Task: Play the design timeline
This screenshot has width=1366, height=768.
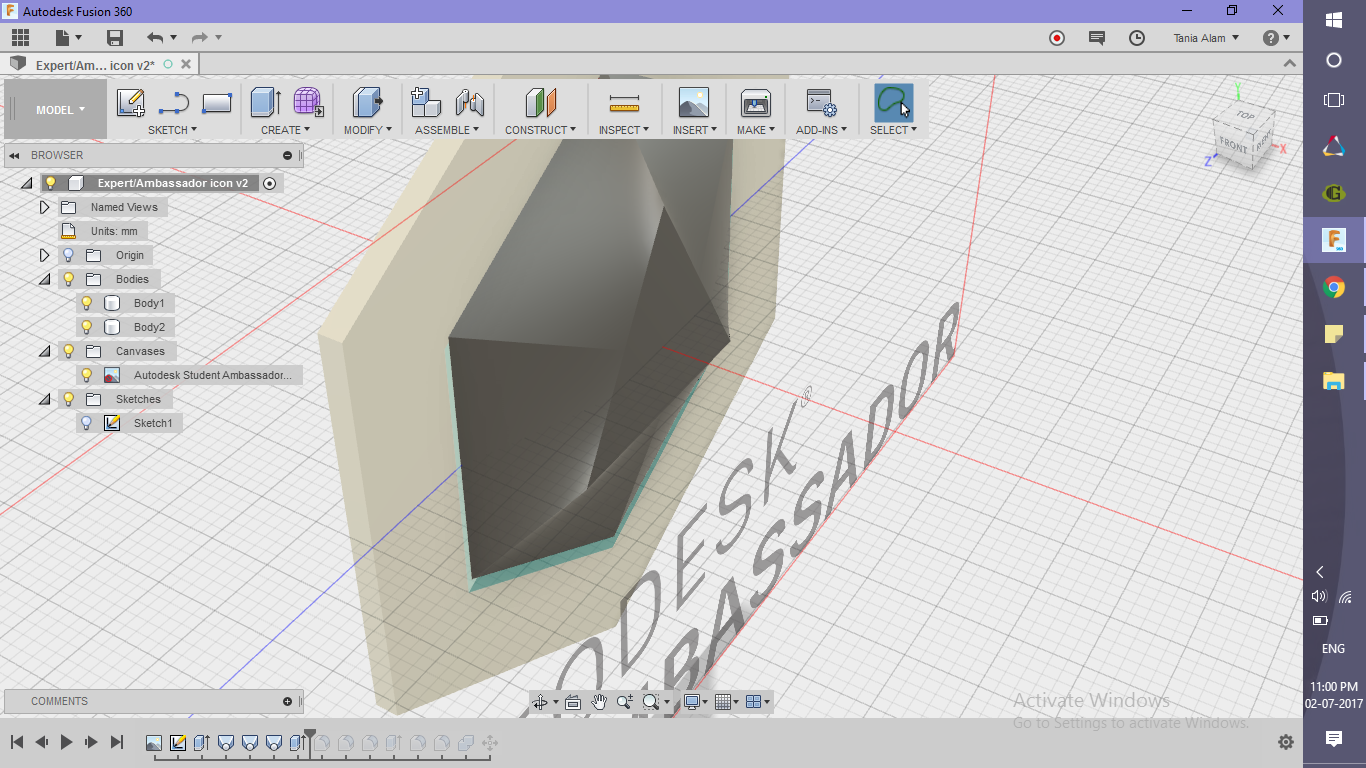Action: pos(67,742)
